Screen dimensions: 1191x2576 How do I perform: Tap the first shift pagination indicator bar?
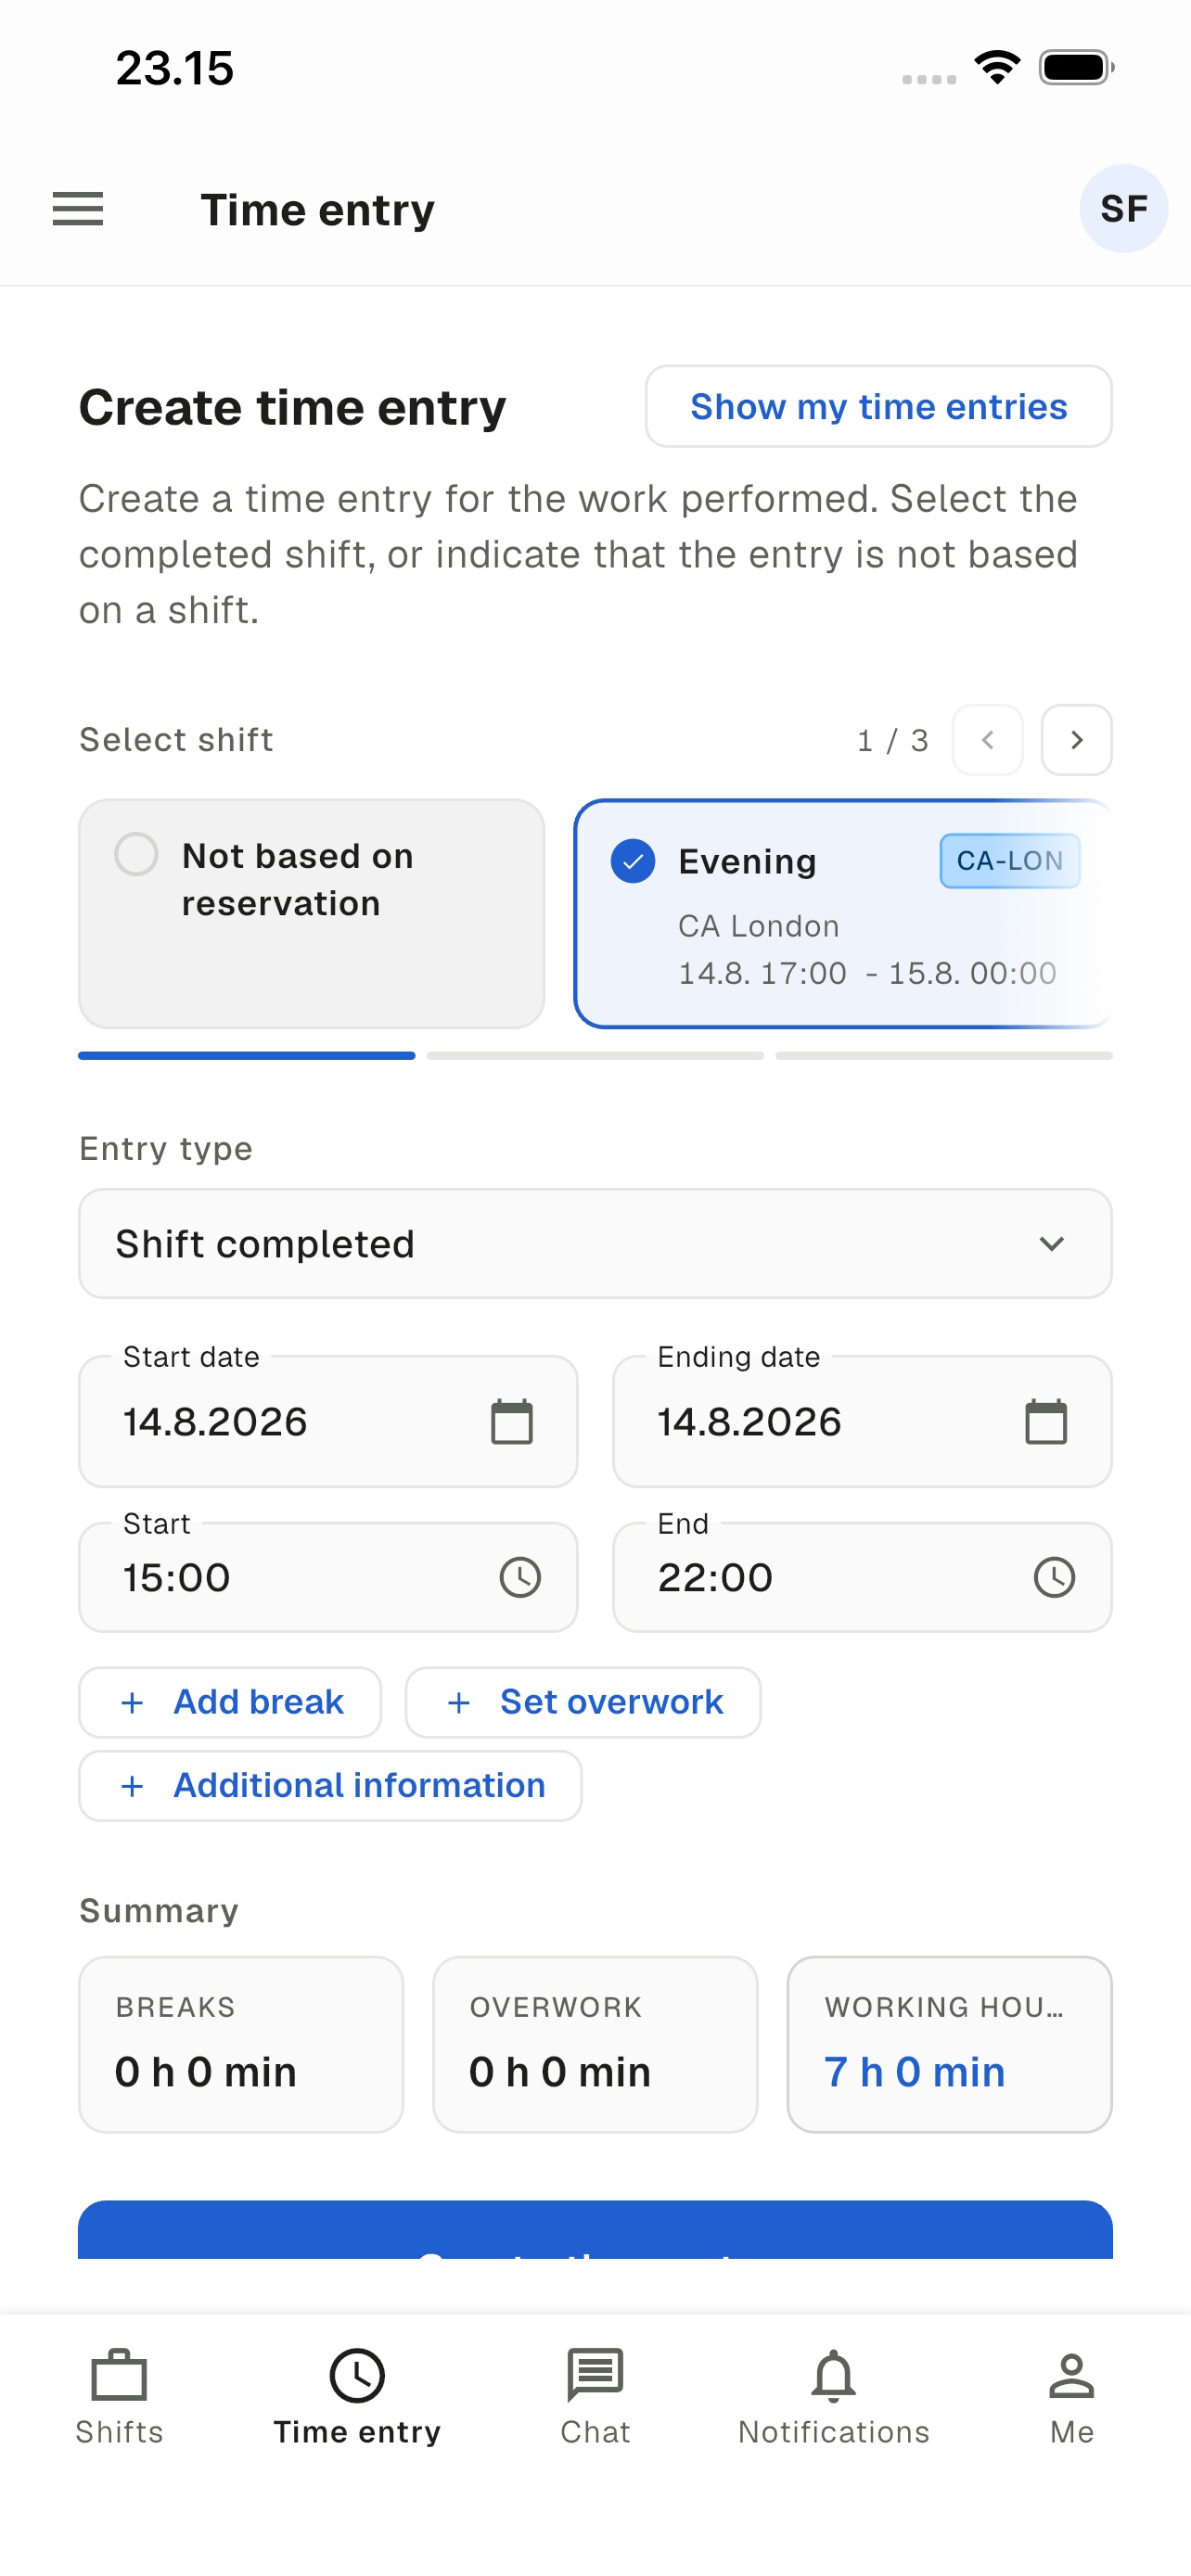pos(247,1055)
